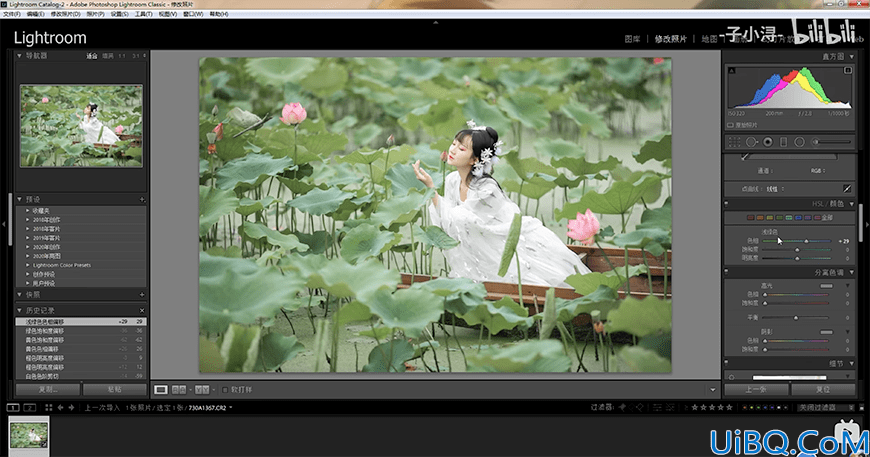Go back with the left arrow icon
The image size is (870, 457).
tap(60, 408)
